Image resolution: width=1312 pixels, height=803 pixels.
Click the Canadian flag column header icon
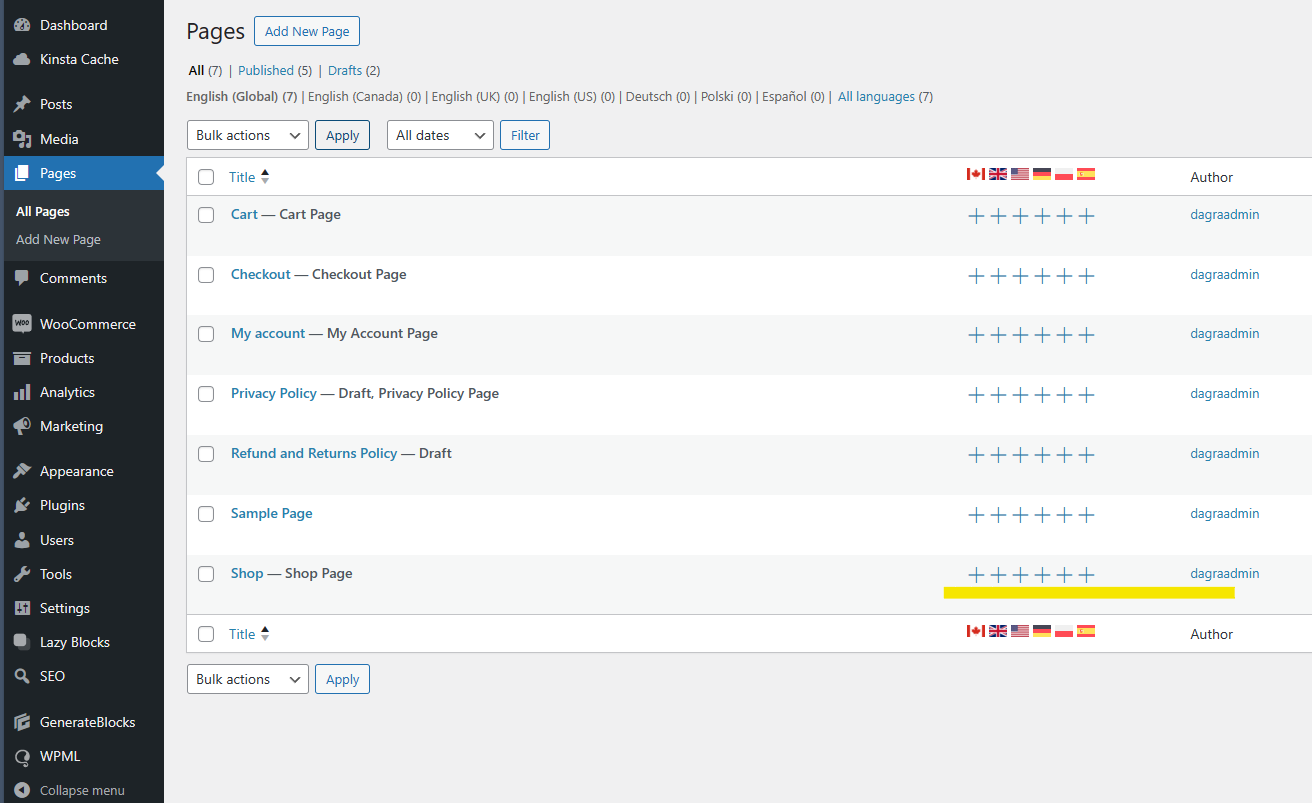(x=976, y=174)
